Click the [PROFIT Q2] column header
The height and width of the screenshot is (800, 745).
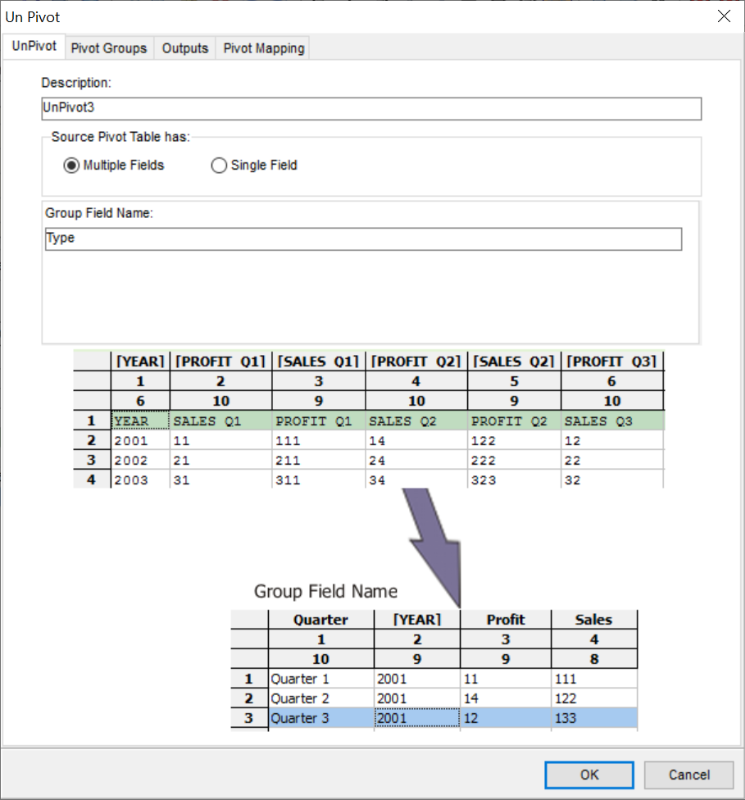(416, 361)
